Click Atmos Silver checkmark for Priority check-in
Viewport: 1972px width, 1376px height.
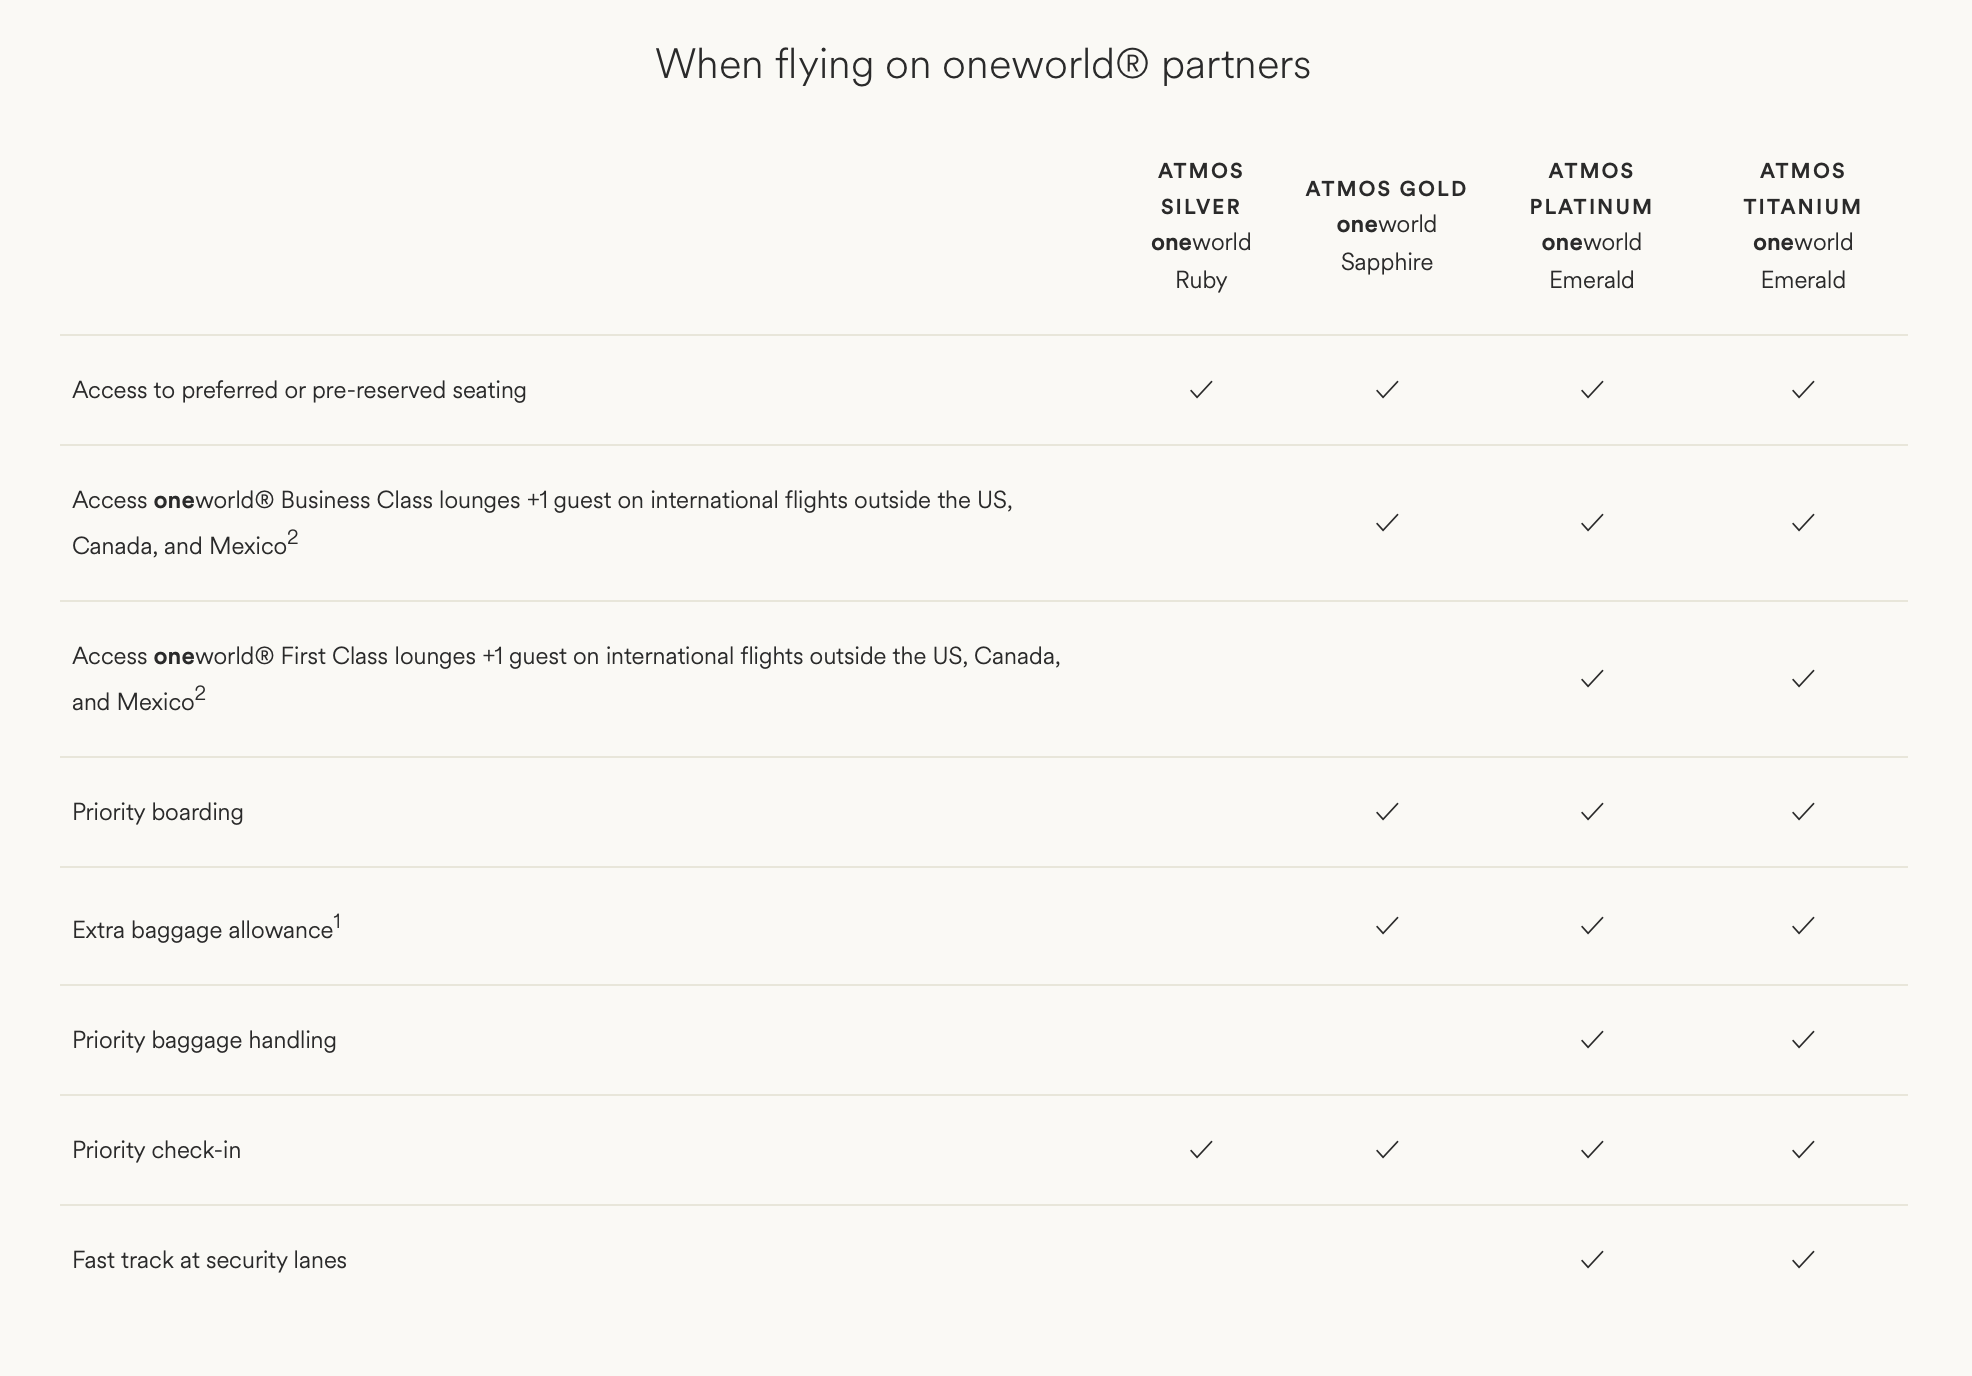pyautogui.click(x=1201, y=1150)
